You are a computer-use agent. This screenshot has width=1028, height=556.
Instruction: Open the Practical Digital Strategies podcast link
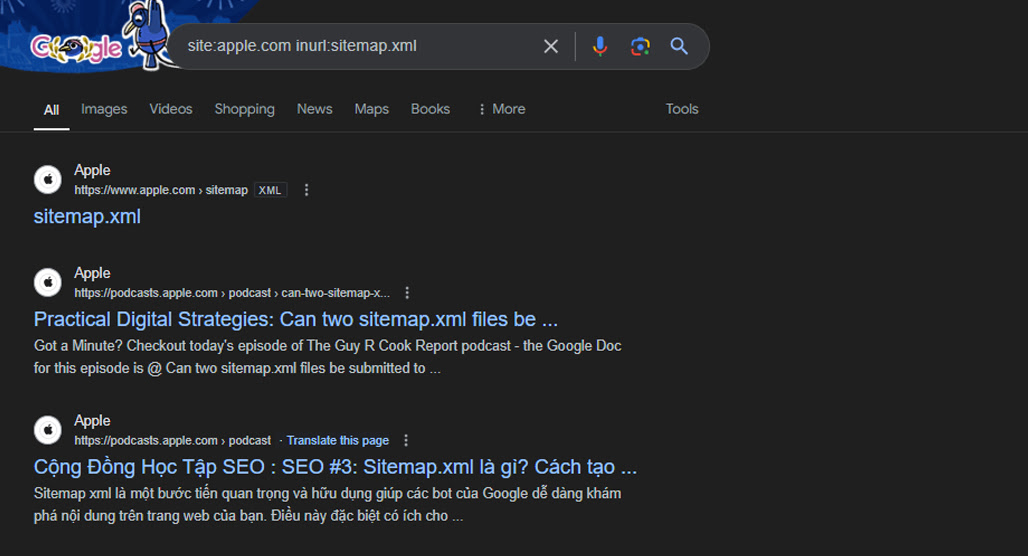pyautogui.click(x=296, y=319)
